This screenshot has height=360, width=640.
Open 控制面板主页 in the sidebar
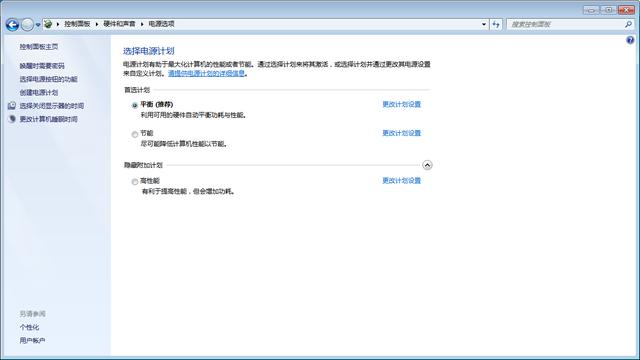[39, 47]
